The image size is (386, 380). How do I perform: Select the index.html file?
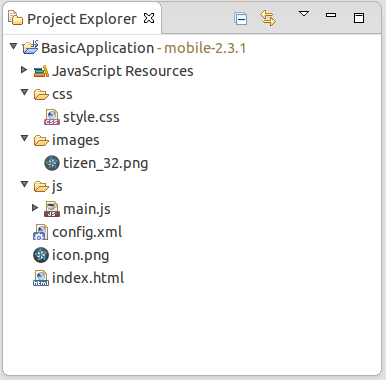pos(88,278)
